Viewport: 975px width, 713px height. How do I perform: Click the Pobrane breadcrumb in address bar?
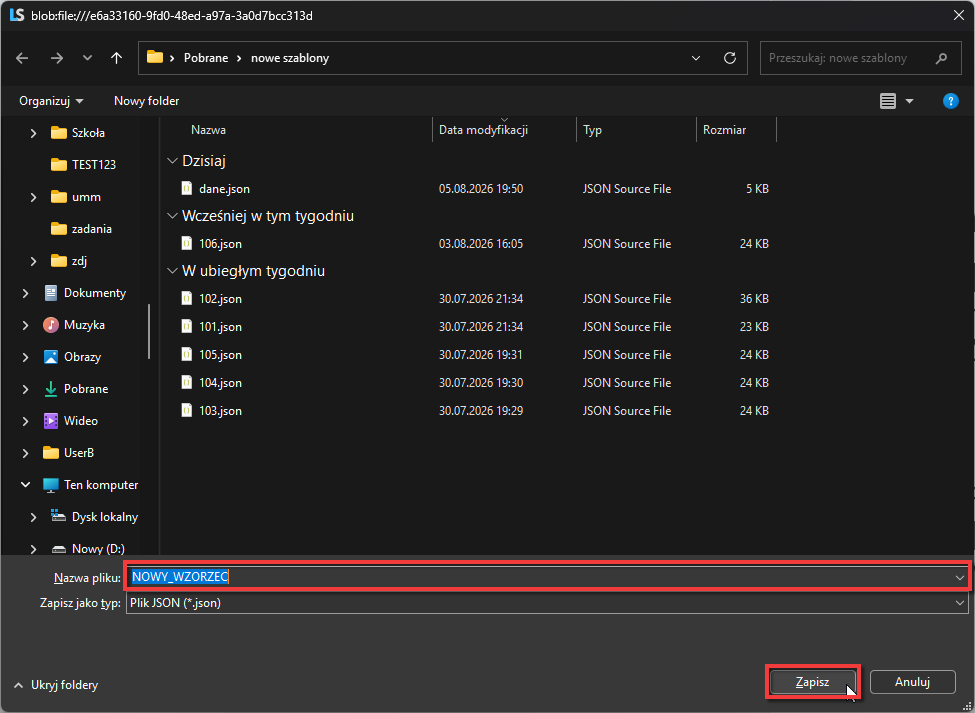206,58
